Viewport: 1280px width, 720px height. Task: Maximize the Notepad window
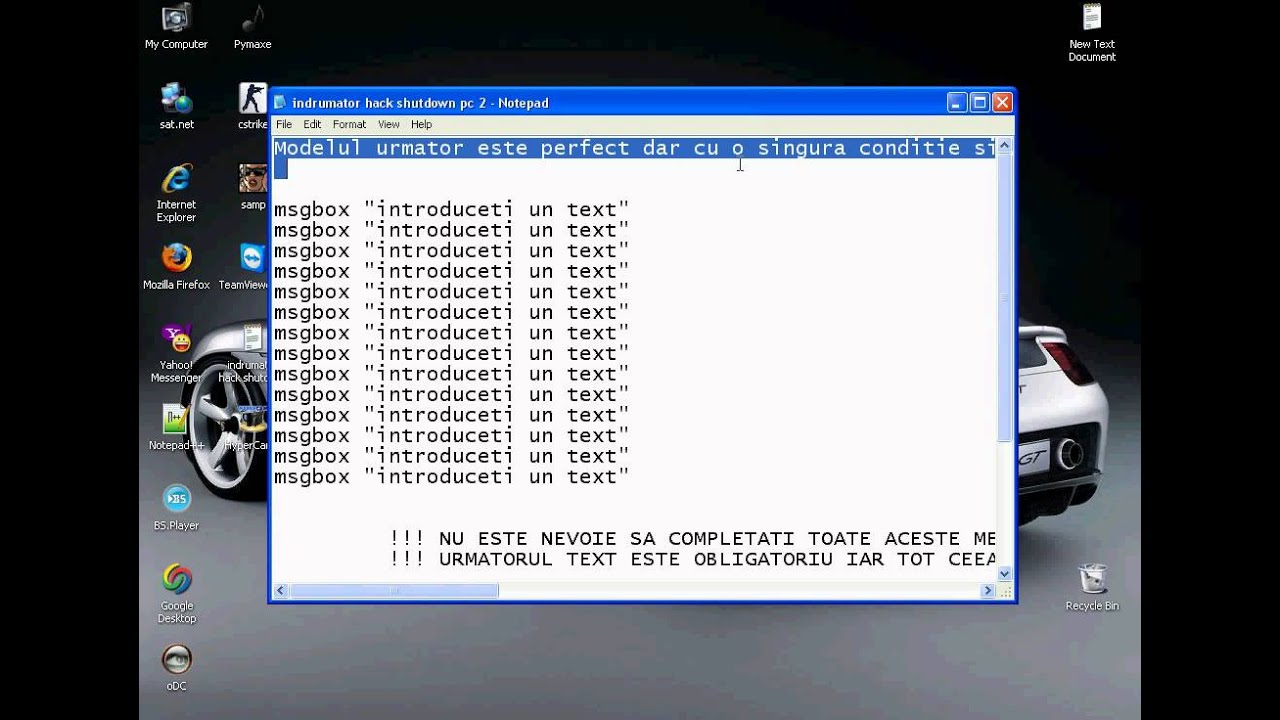pyautogui.click(x=980, y=102)
